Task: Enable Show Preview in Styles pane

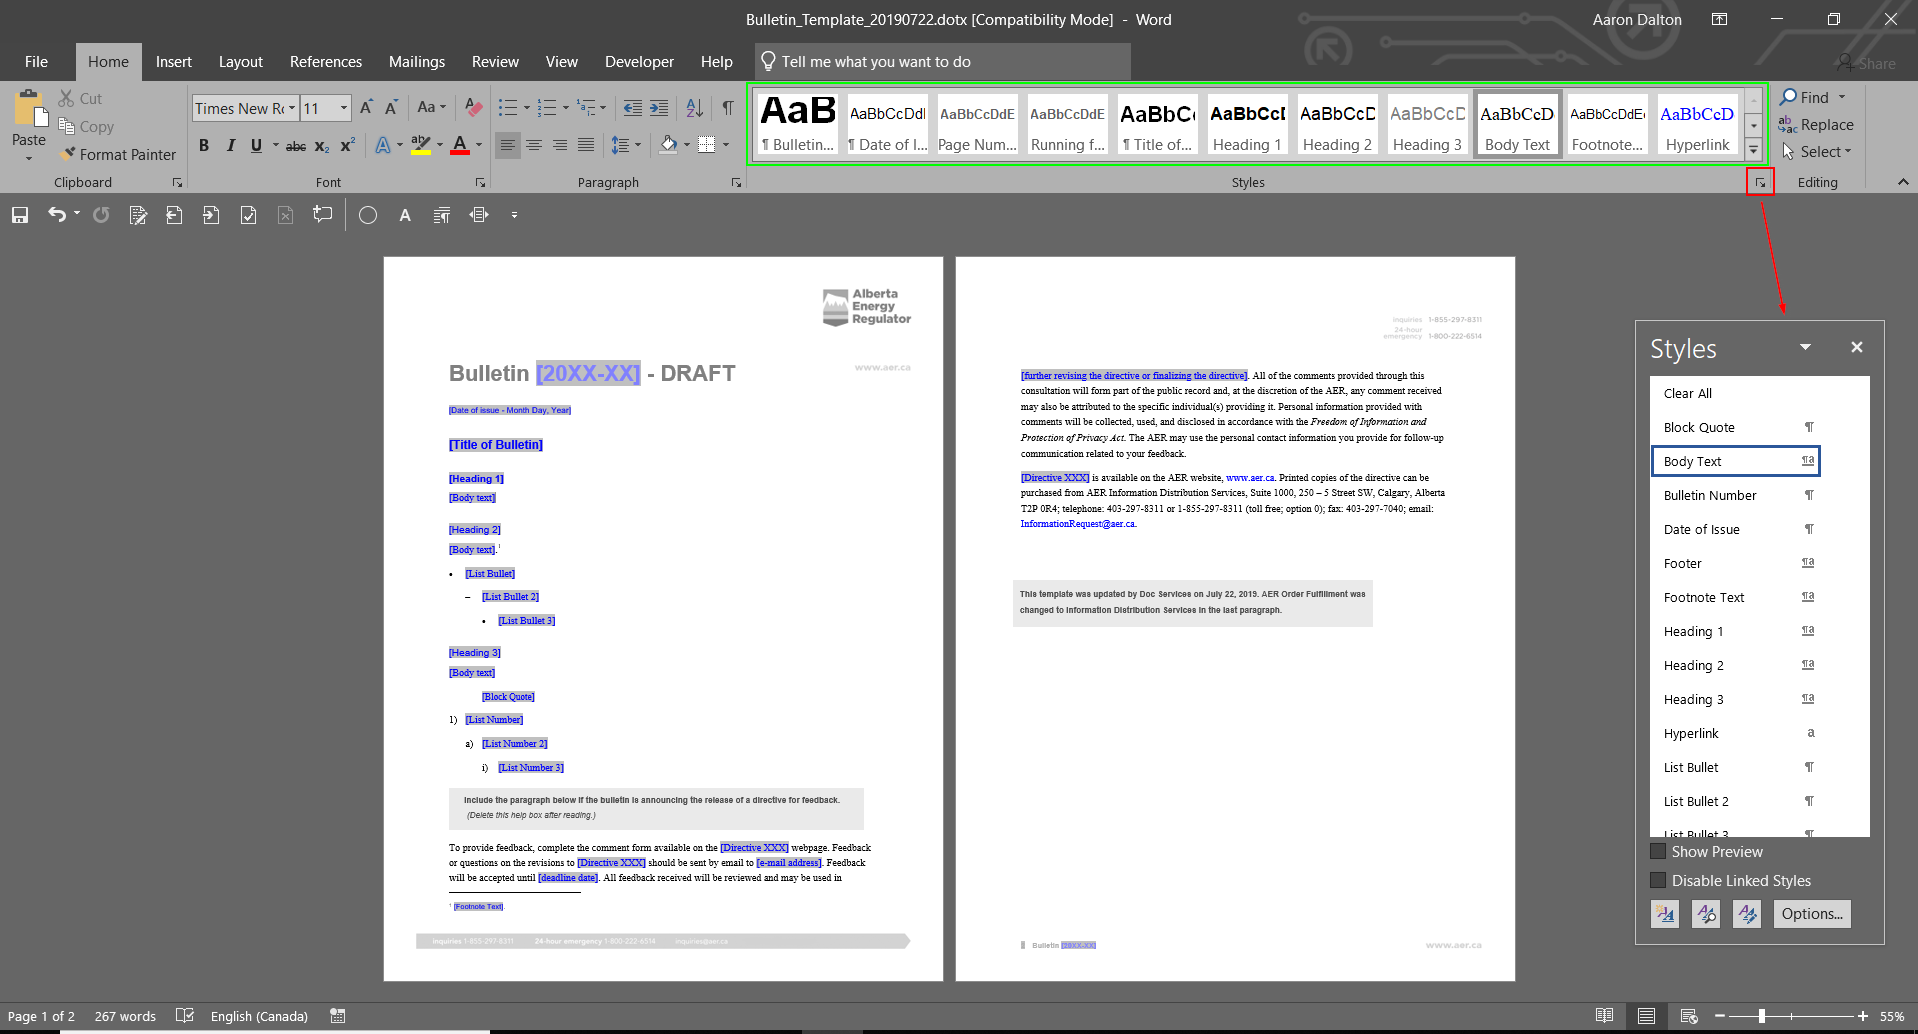Action: click(1659, 851)
